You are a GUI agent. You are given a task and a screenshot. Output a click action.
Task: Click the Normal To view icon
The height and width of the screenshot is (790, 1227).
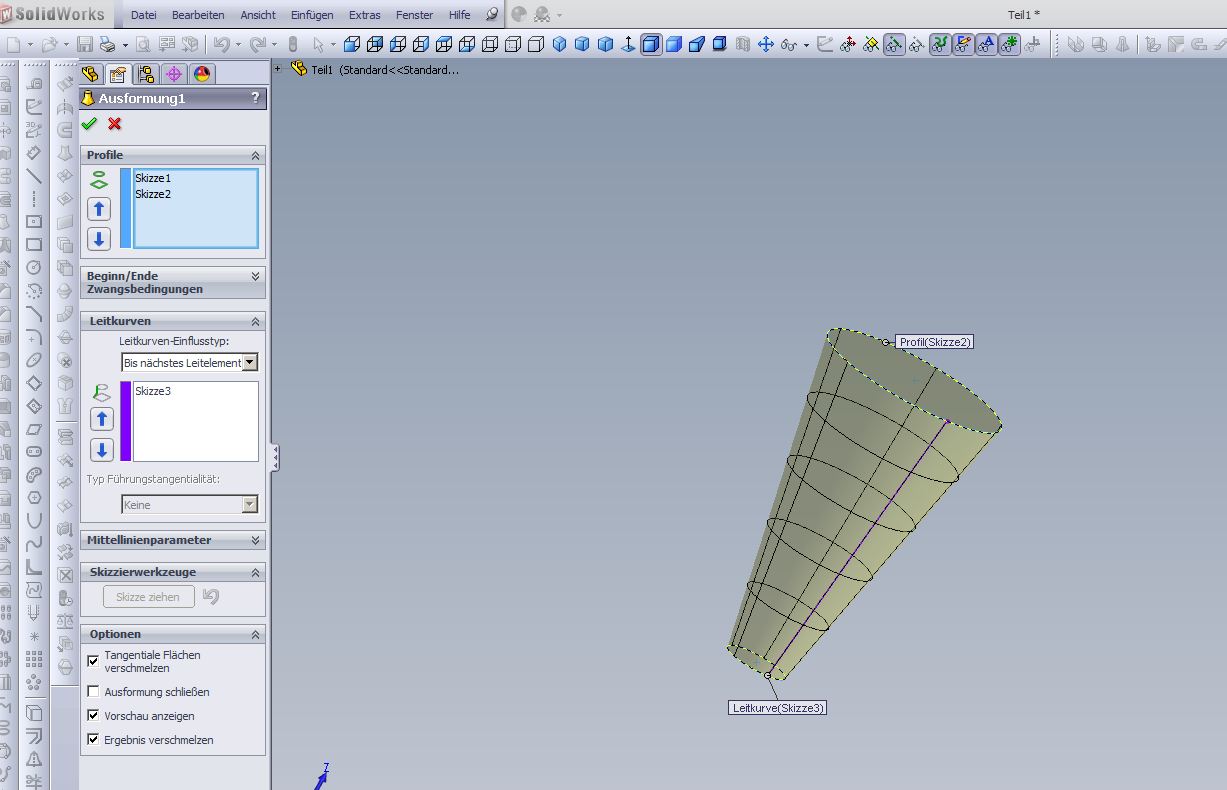tap(628, 45)
